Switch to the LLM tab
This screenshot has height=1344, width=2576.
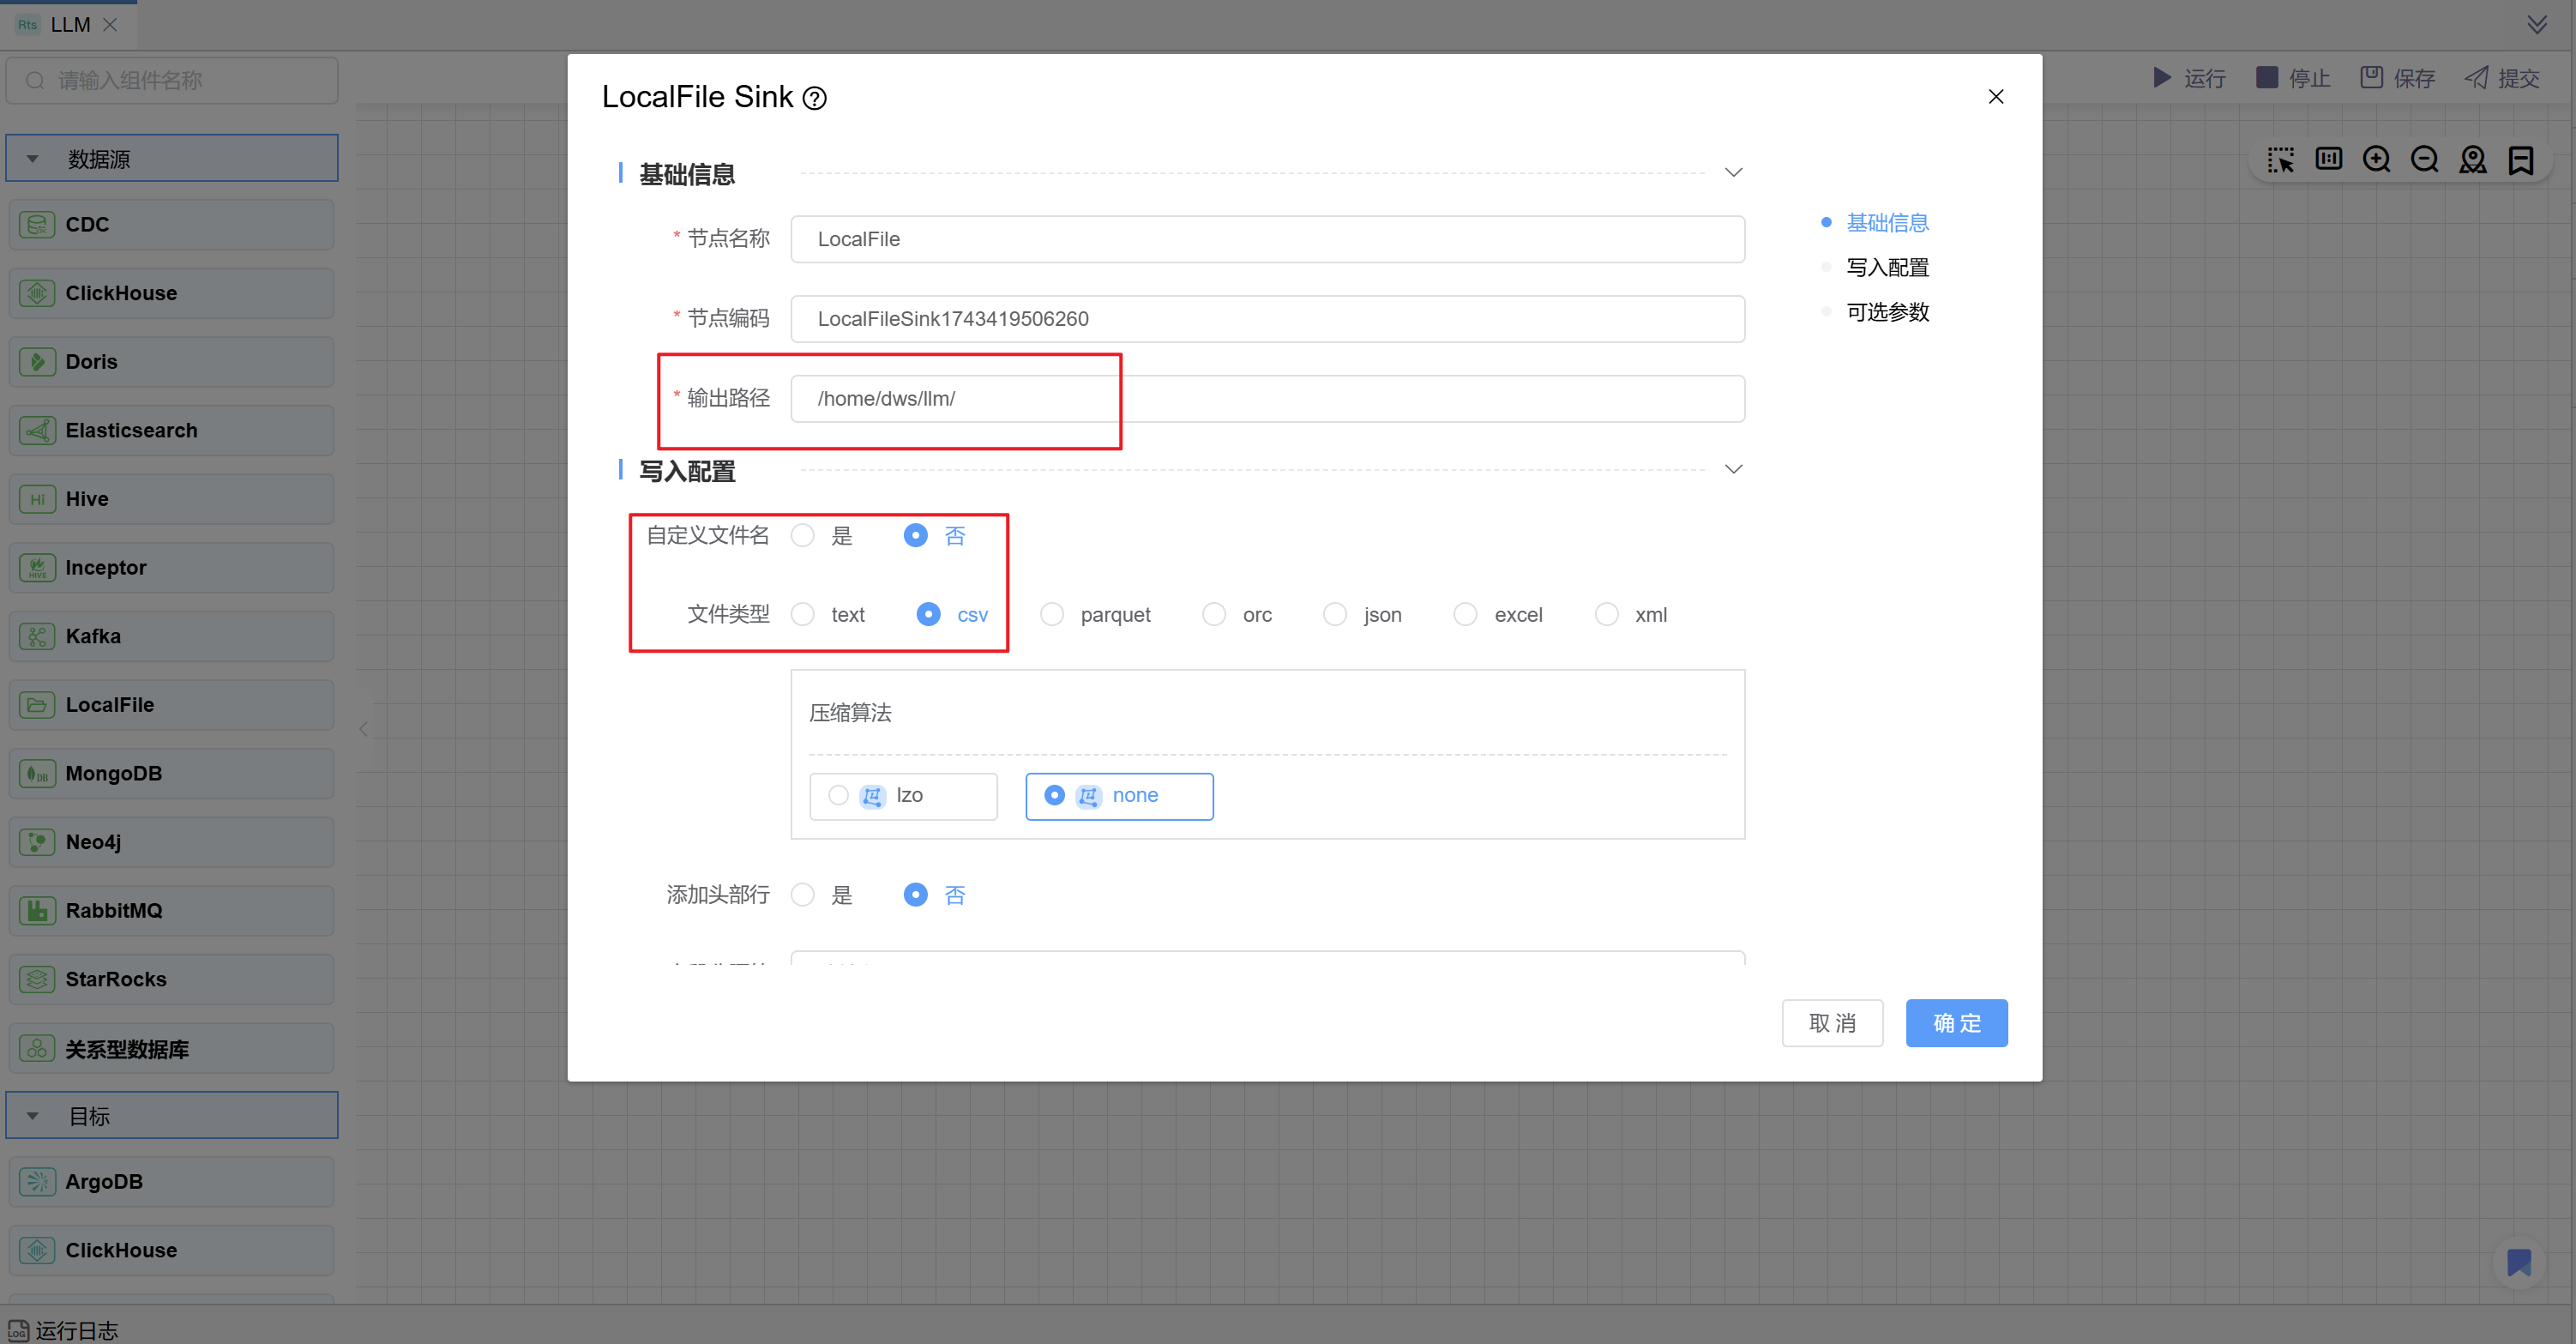(x=70, y=25)
